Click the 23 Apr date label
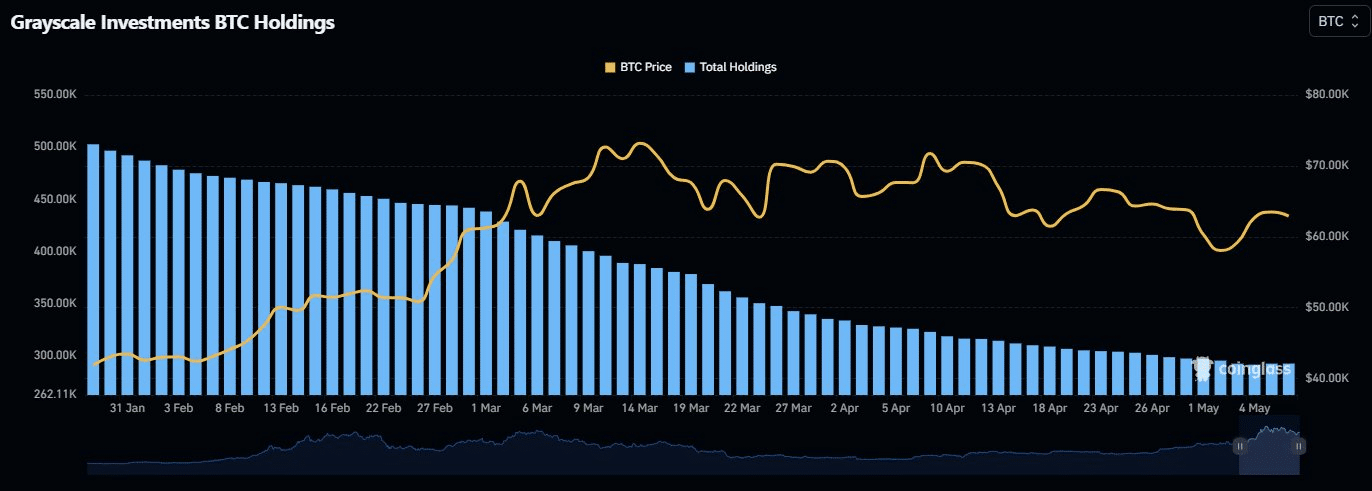 tap(1100, 409)
